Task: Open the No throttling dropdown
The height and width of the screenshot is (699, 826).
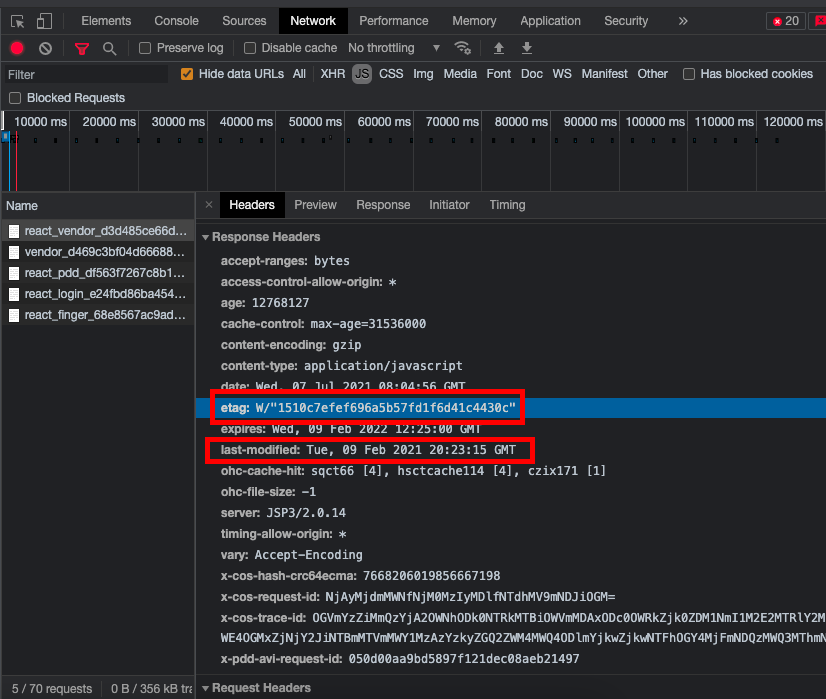Action: coord(394,48)
